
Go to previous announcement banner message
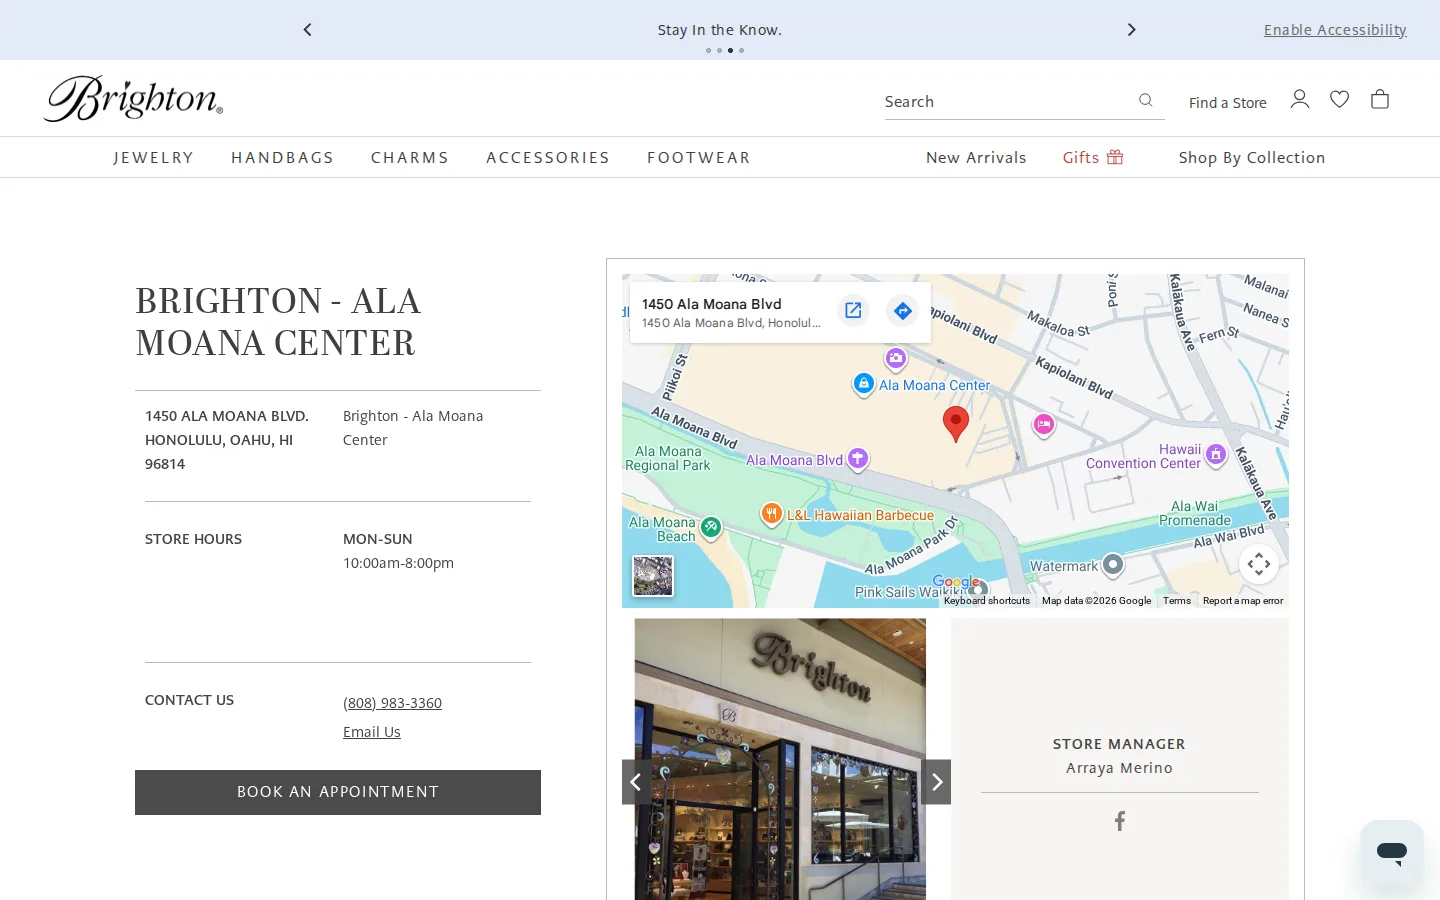pyautogui.click(x=307, y=30)
